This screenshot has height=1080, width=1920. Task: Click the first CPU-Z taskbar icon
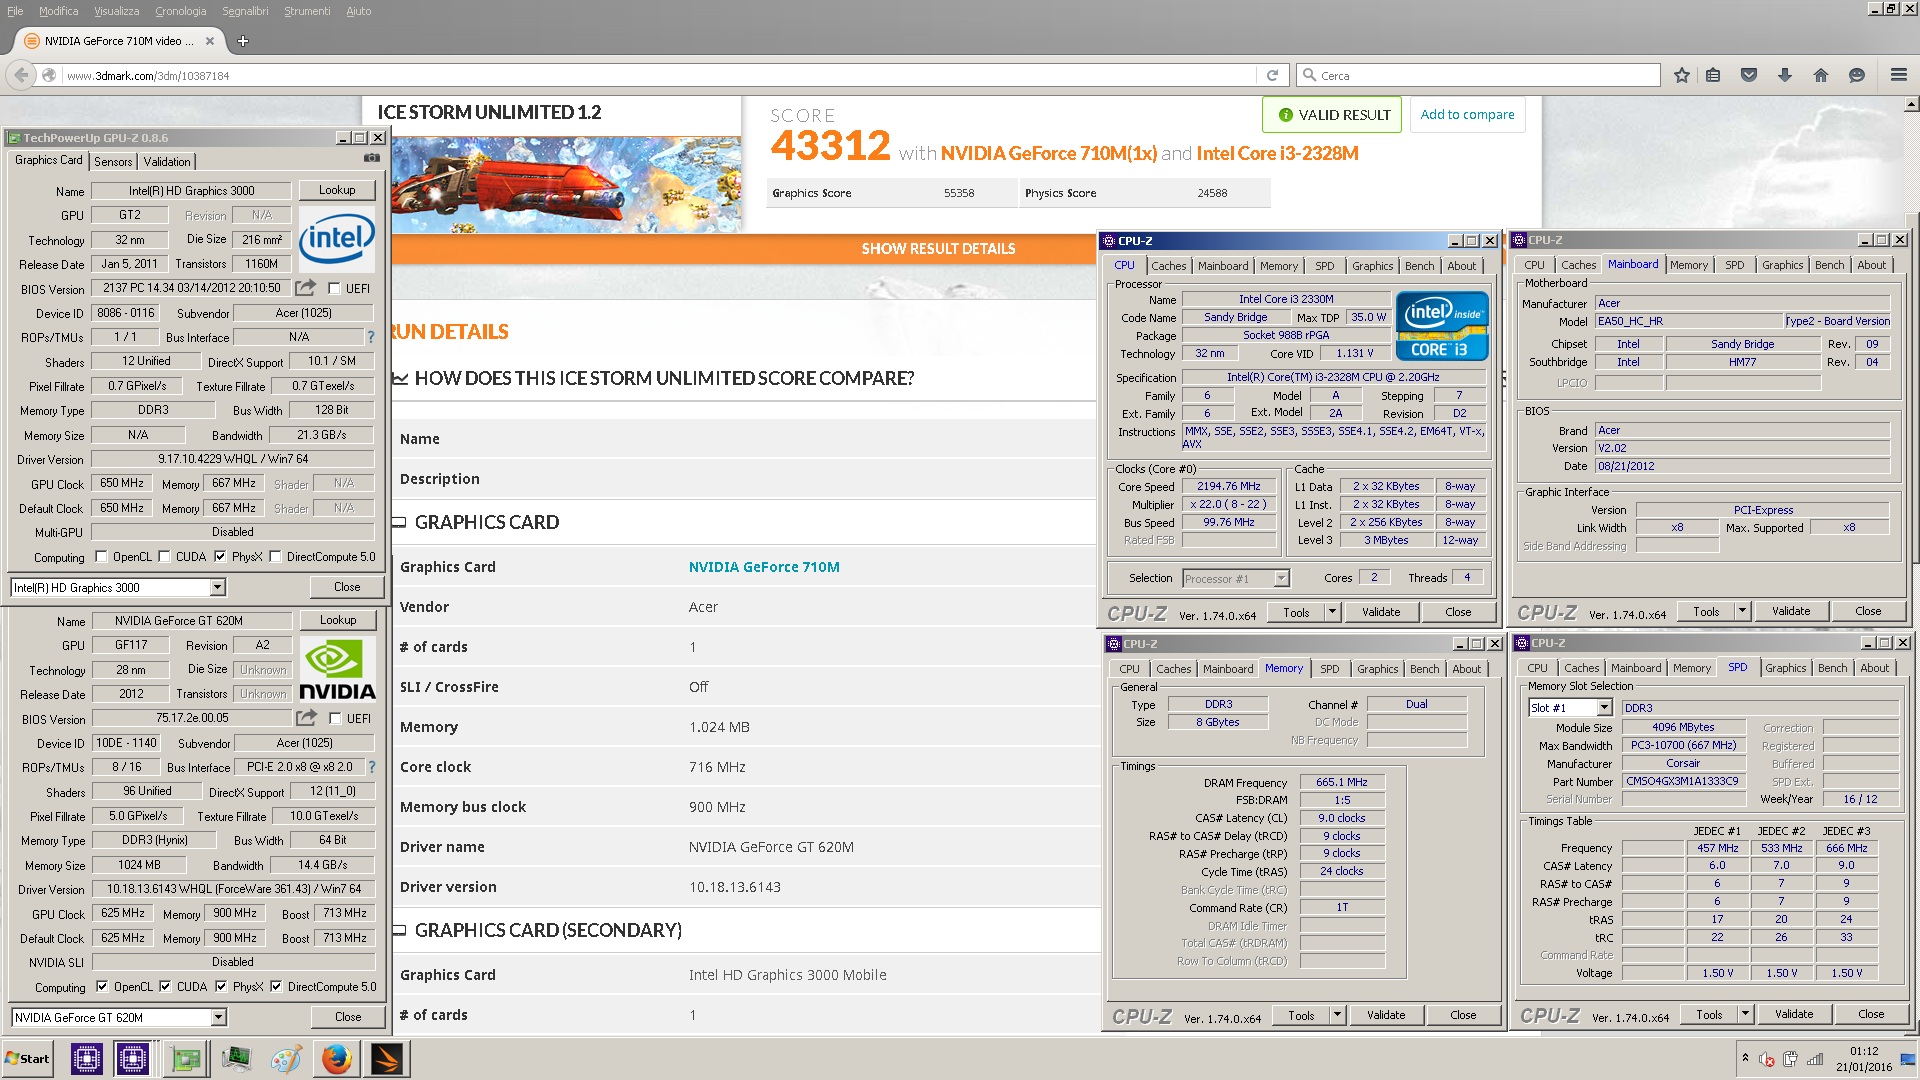point(87,1058)
